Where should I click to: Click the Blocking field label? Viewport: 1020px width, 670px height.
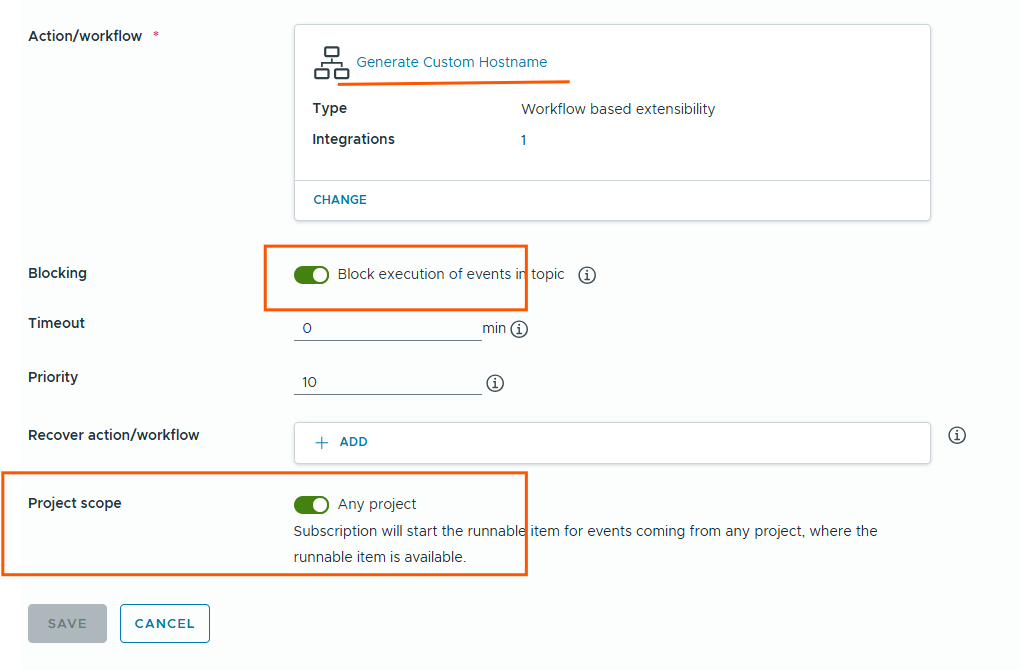(x=57, y=273)
